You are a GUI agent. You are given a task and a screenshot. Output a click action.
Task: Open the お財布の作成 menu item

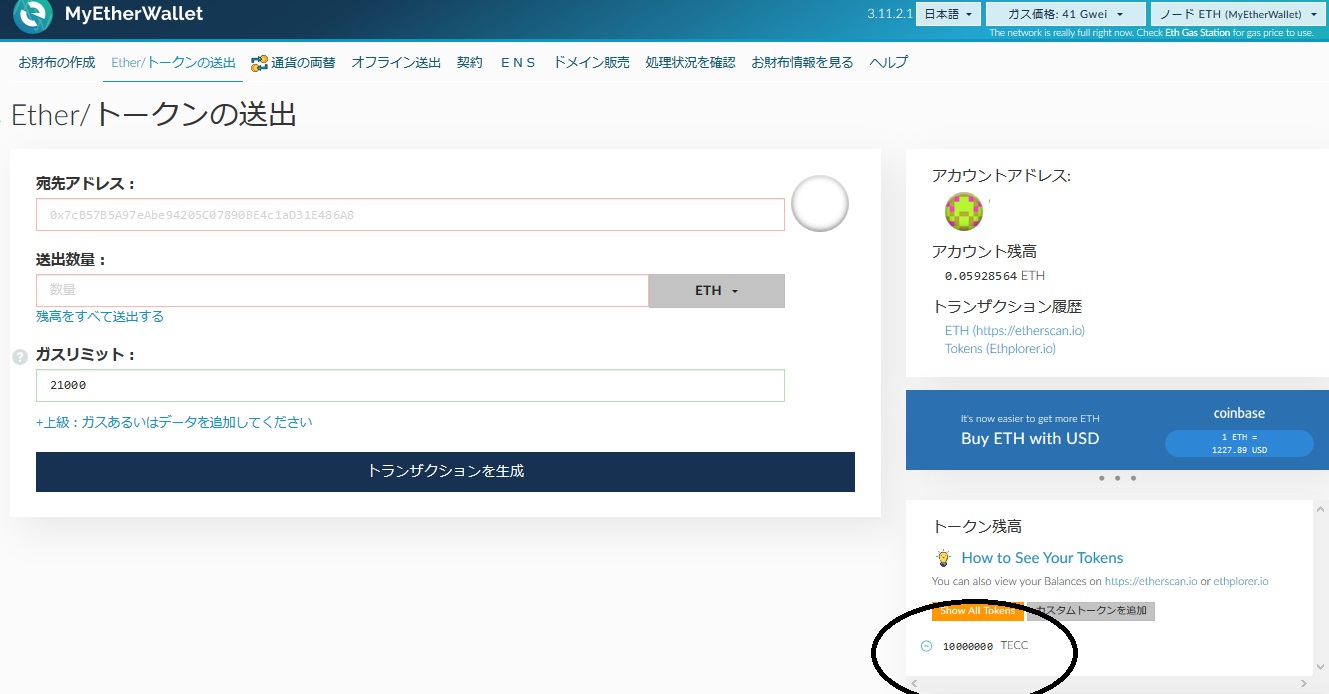[x=55, y=61]
